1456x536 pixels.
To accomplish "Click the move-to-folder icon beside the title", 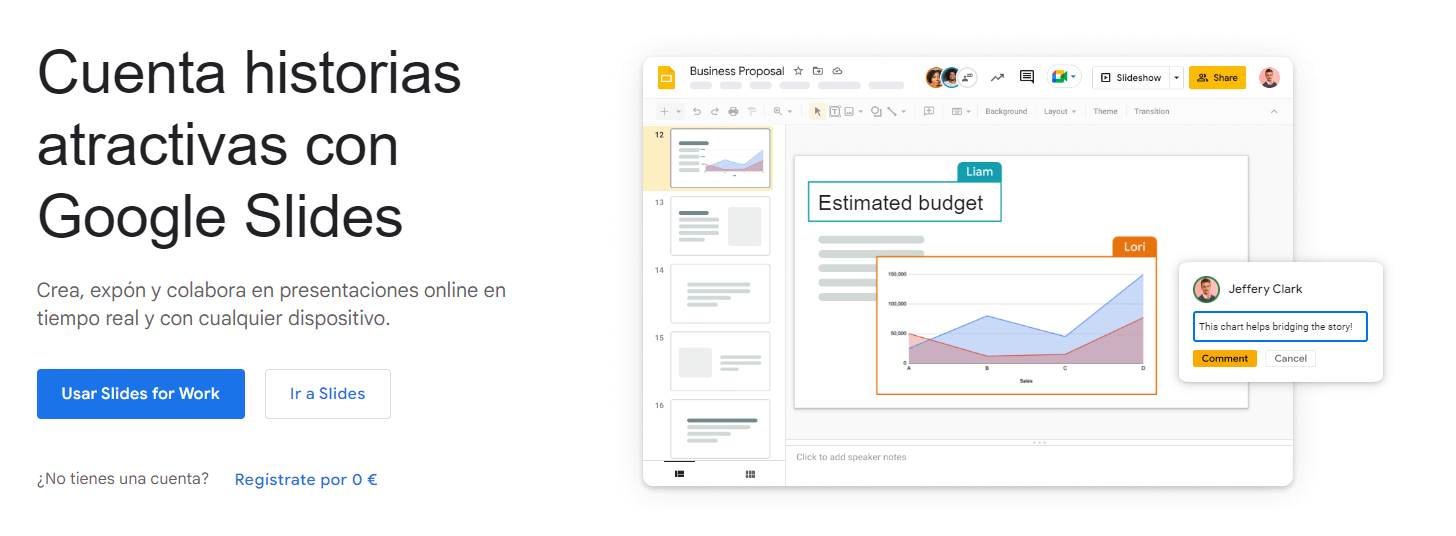I will [818, 71].
